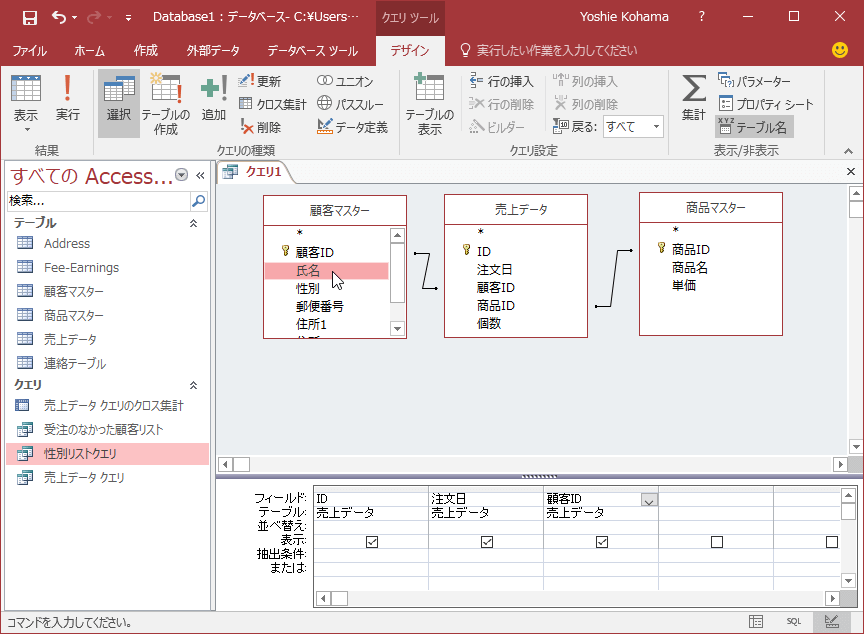The image size is (864, 634).
Task: Click the smiley feedback icon
Action: (x=839, y=50)
